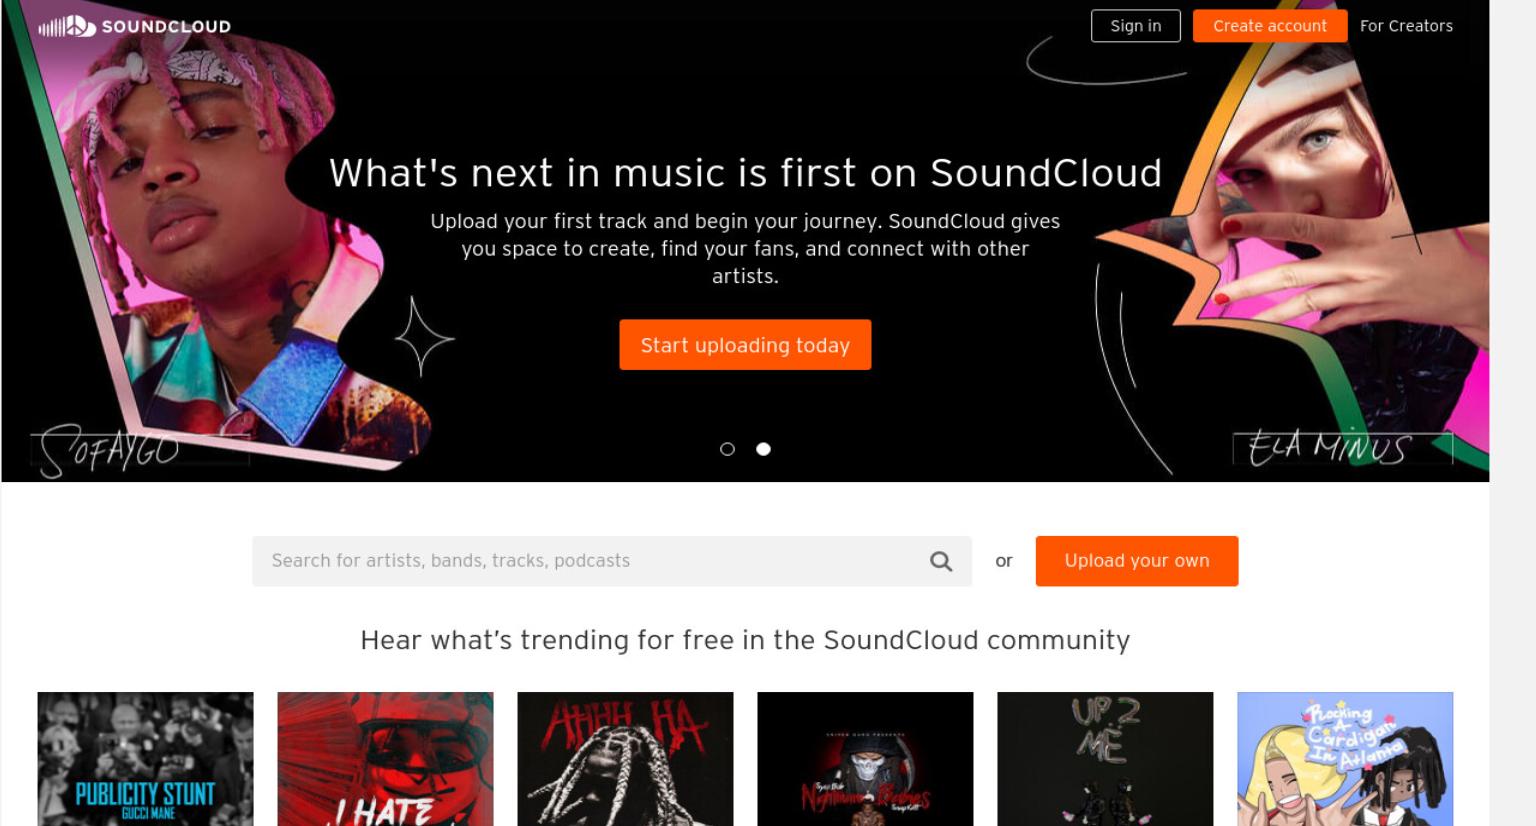The image size is (1536, 826).
Task: Open the Up 2 Me album cover
Action: (x=1105, y=759)
